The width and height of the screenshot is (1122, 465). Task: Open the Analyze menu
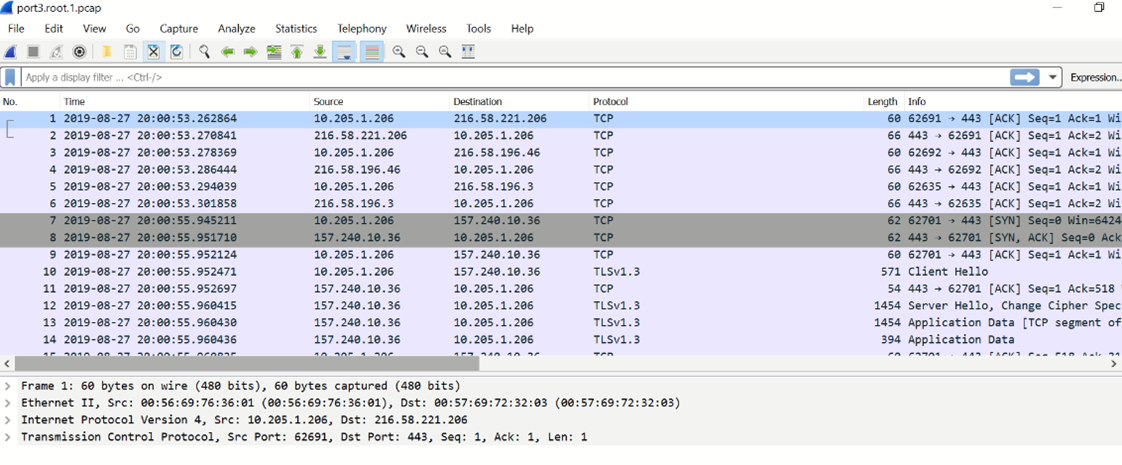coord(236,29)
